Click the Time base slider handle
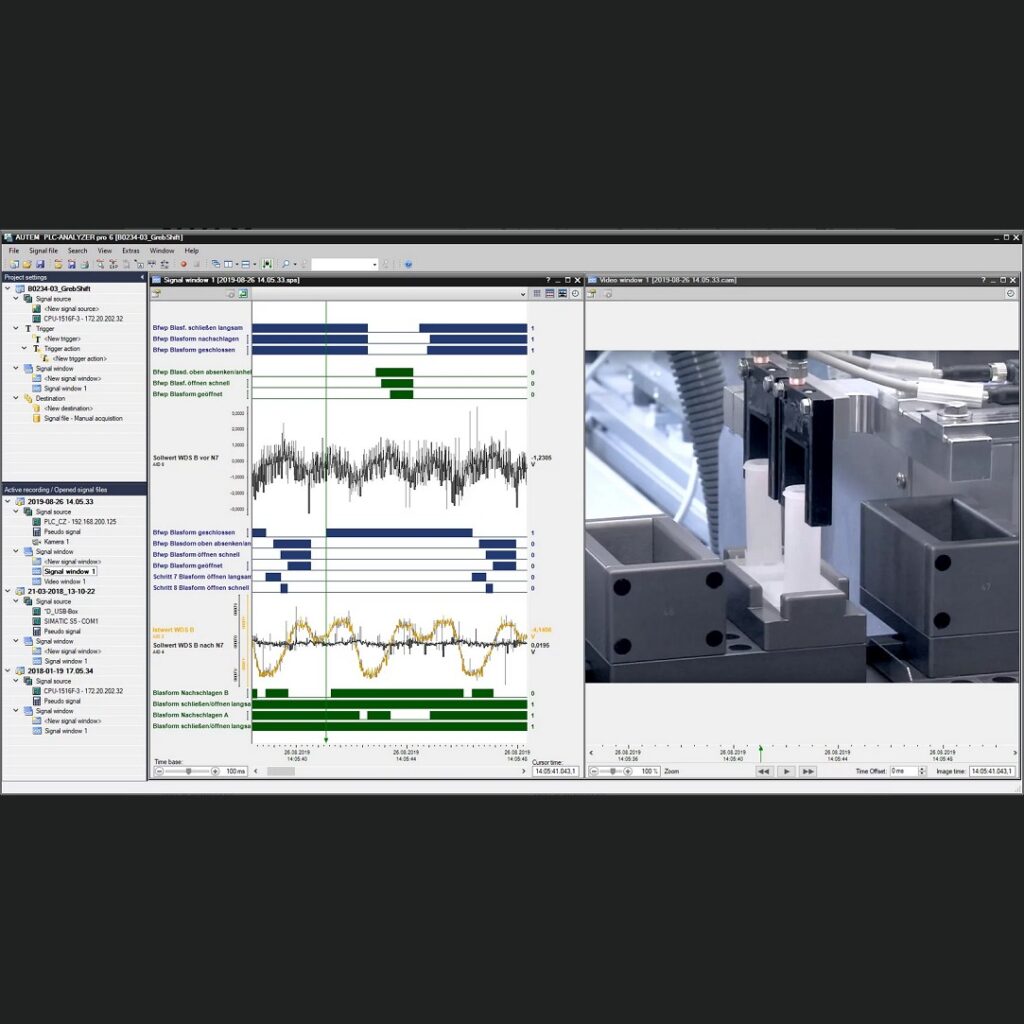The height and width of the screenshot is (1024, 1024). pos(189,771)
